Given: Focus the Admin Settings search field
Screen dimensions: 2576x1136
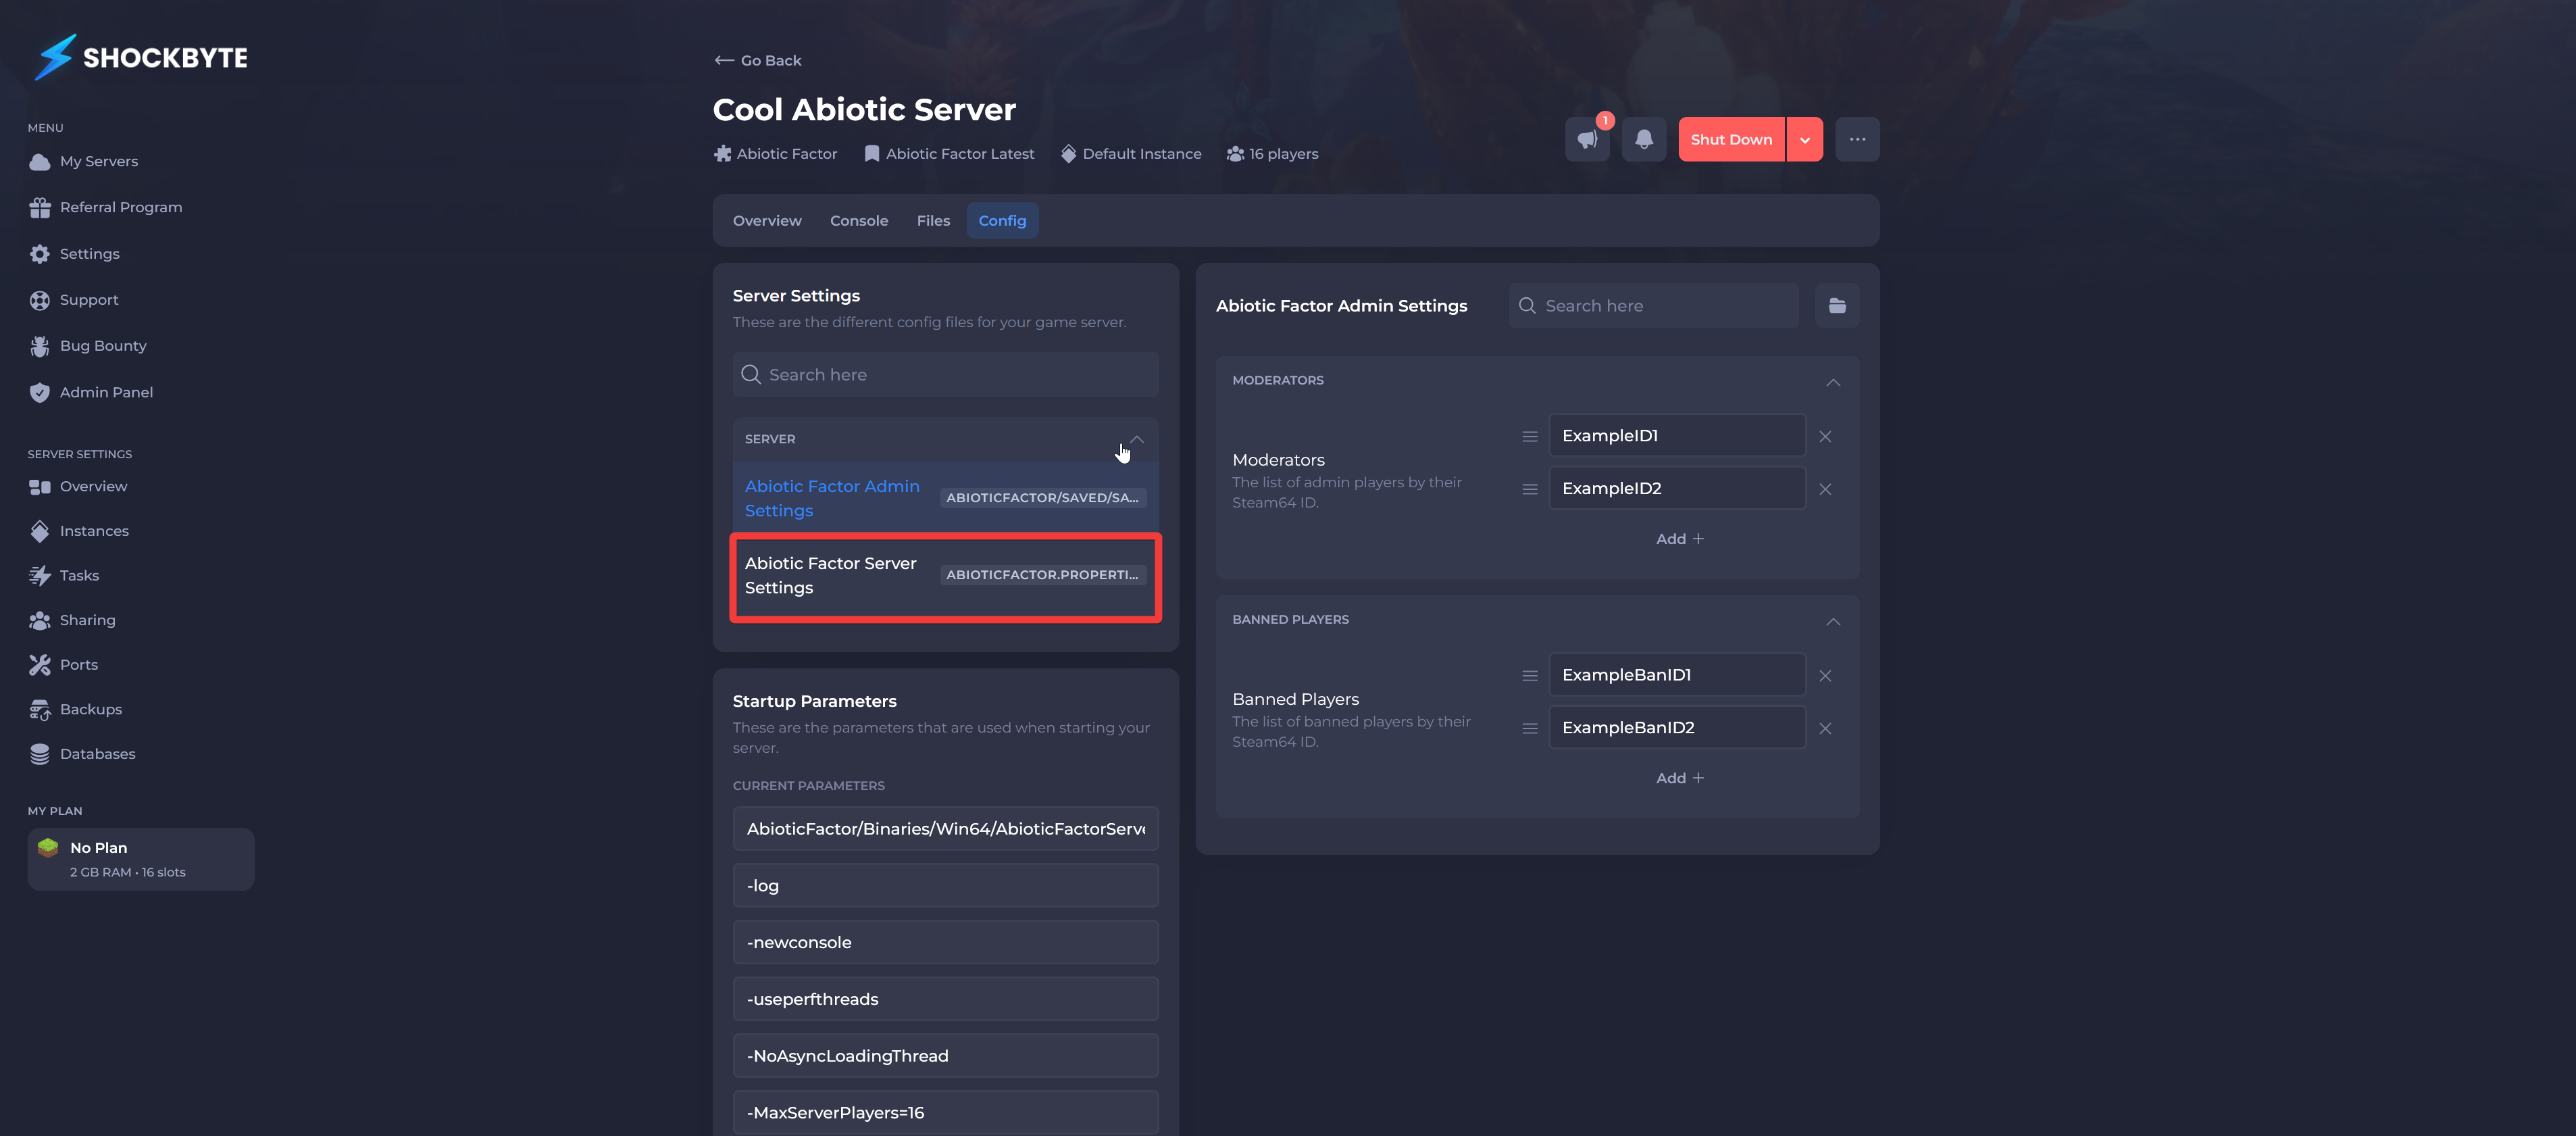Looking at the screenshot, I should [1653, 305].
